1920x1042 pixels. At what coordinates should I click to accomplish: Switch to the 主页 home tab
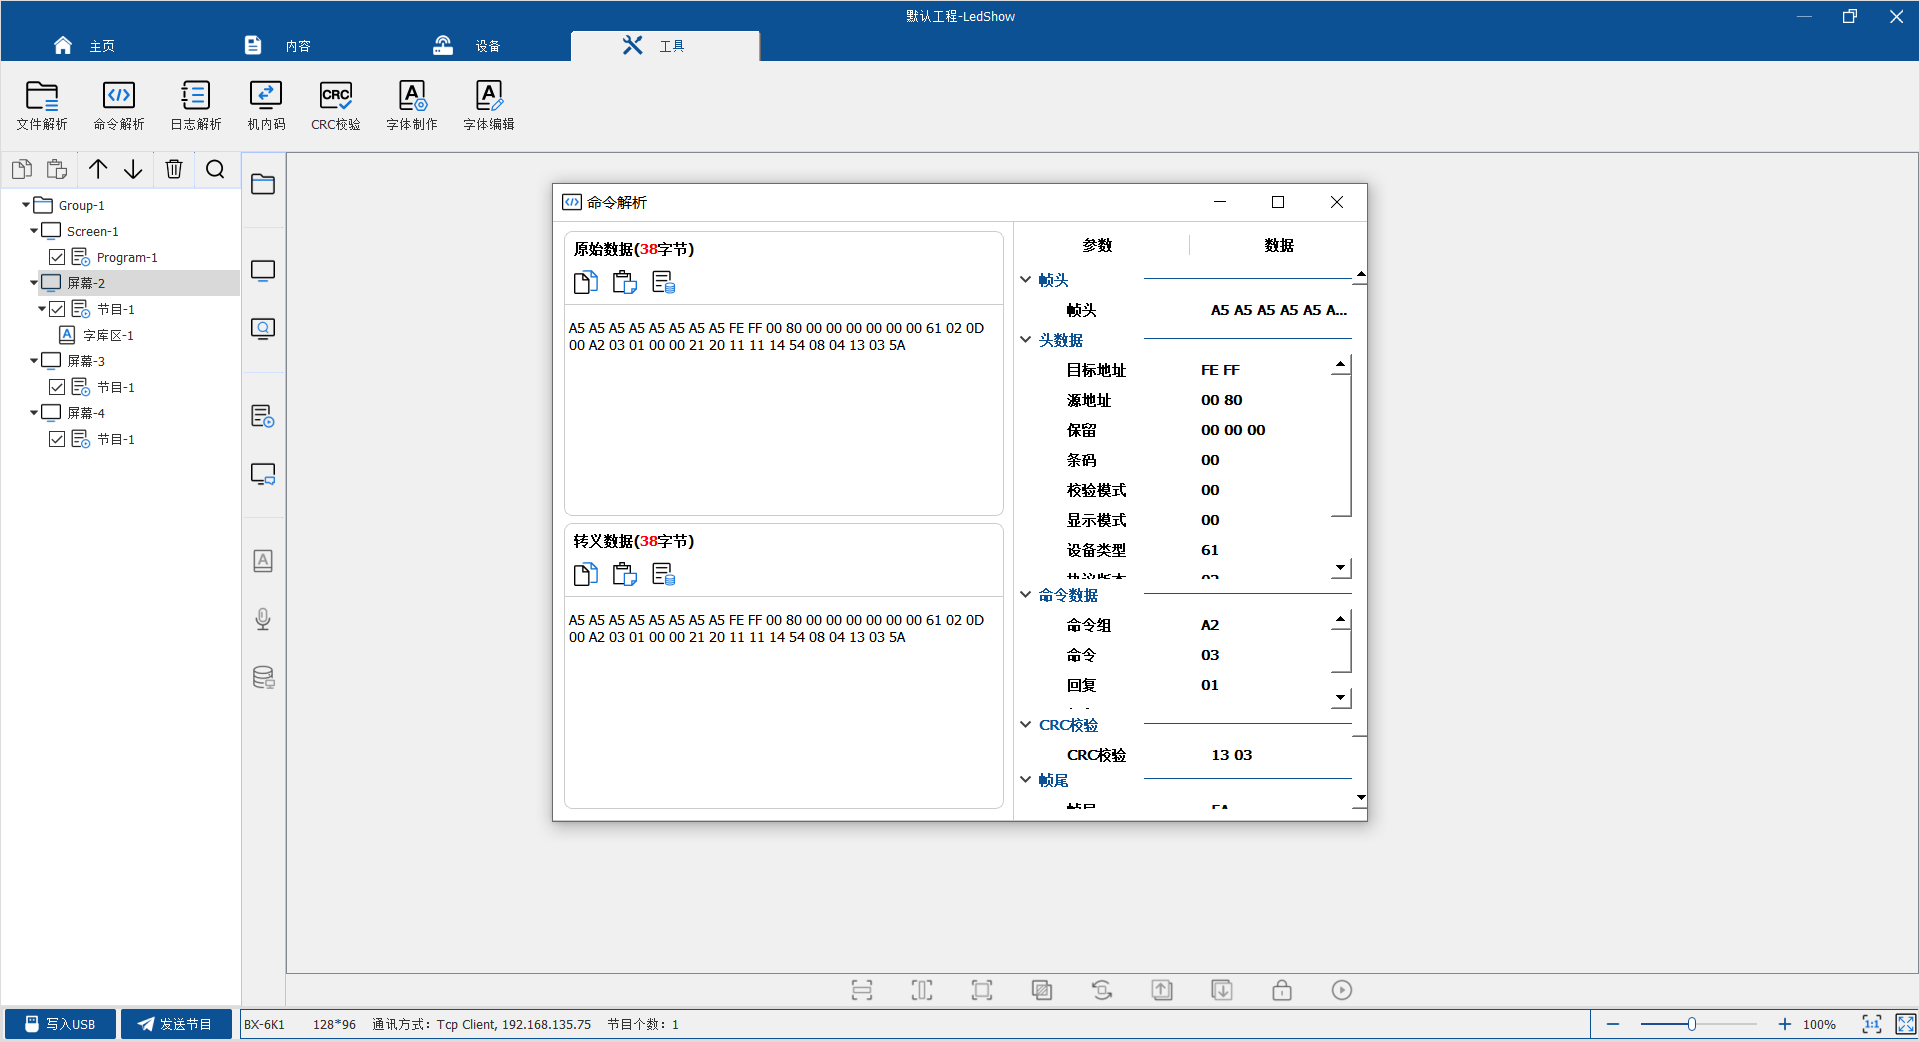(x=85, y=46)
